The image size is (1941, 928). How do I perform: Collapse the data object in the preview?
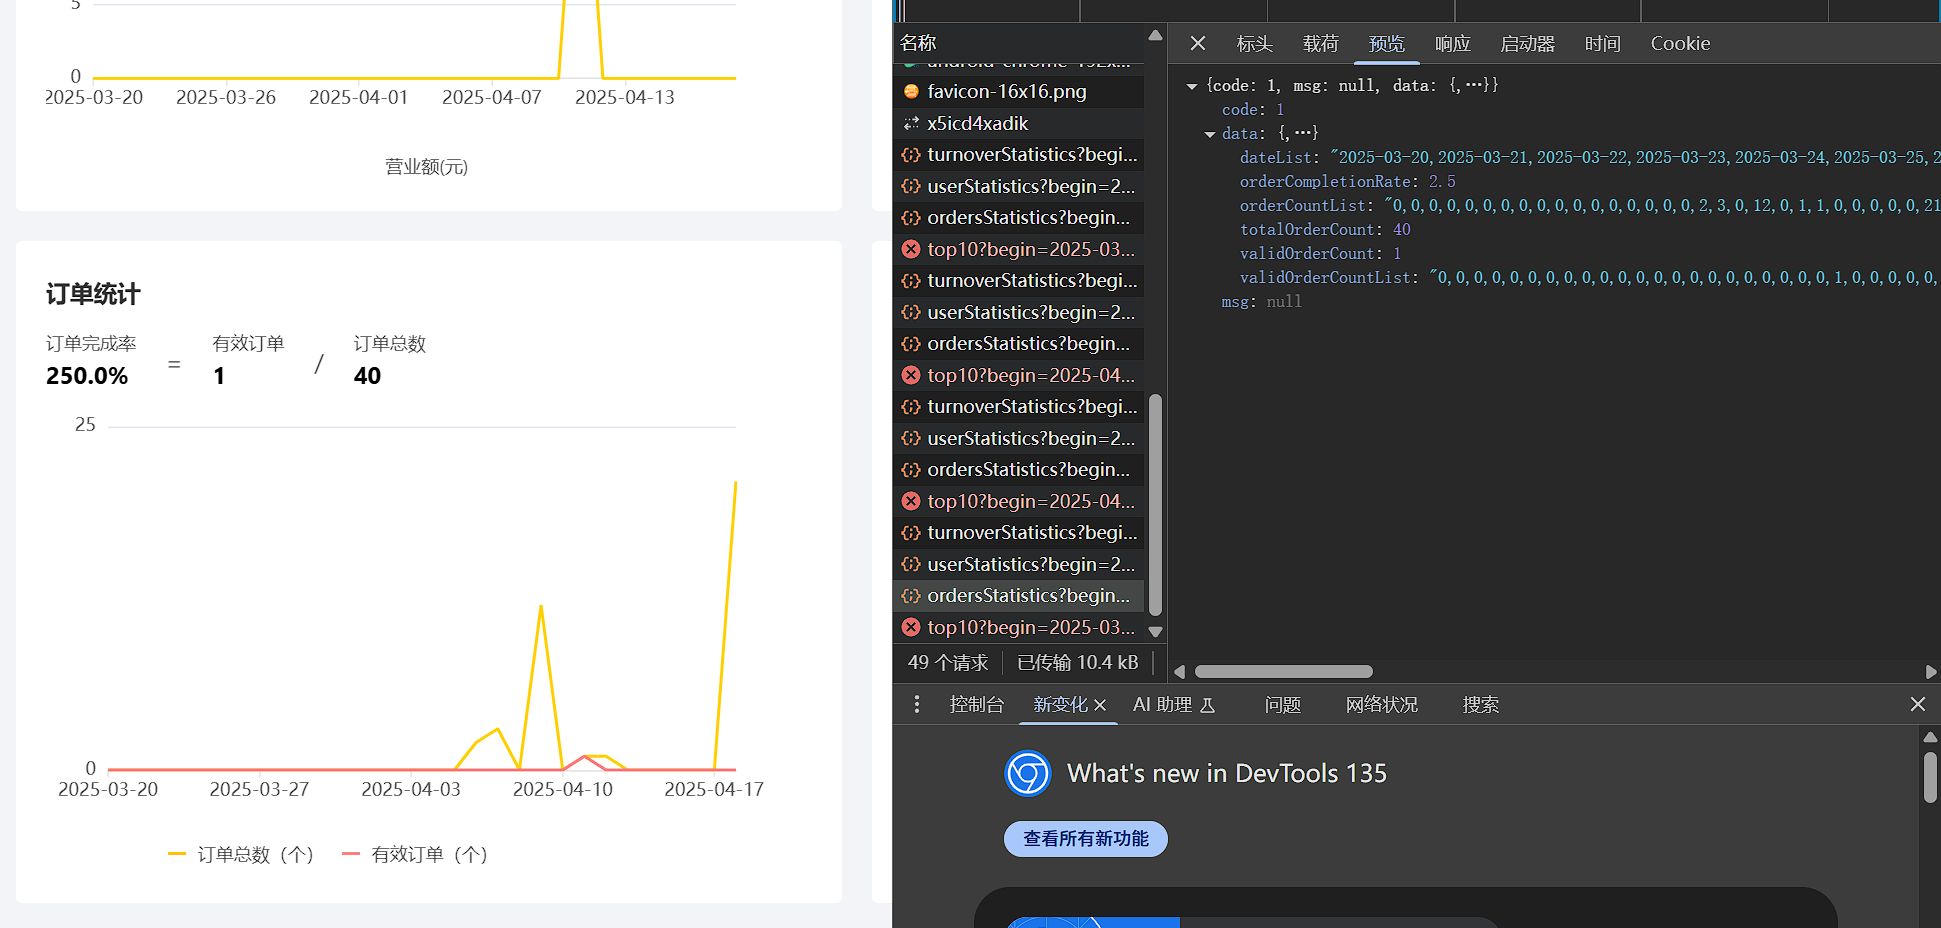pyautogui.click(x=1210, y=134)
